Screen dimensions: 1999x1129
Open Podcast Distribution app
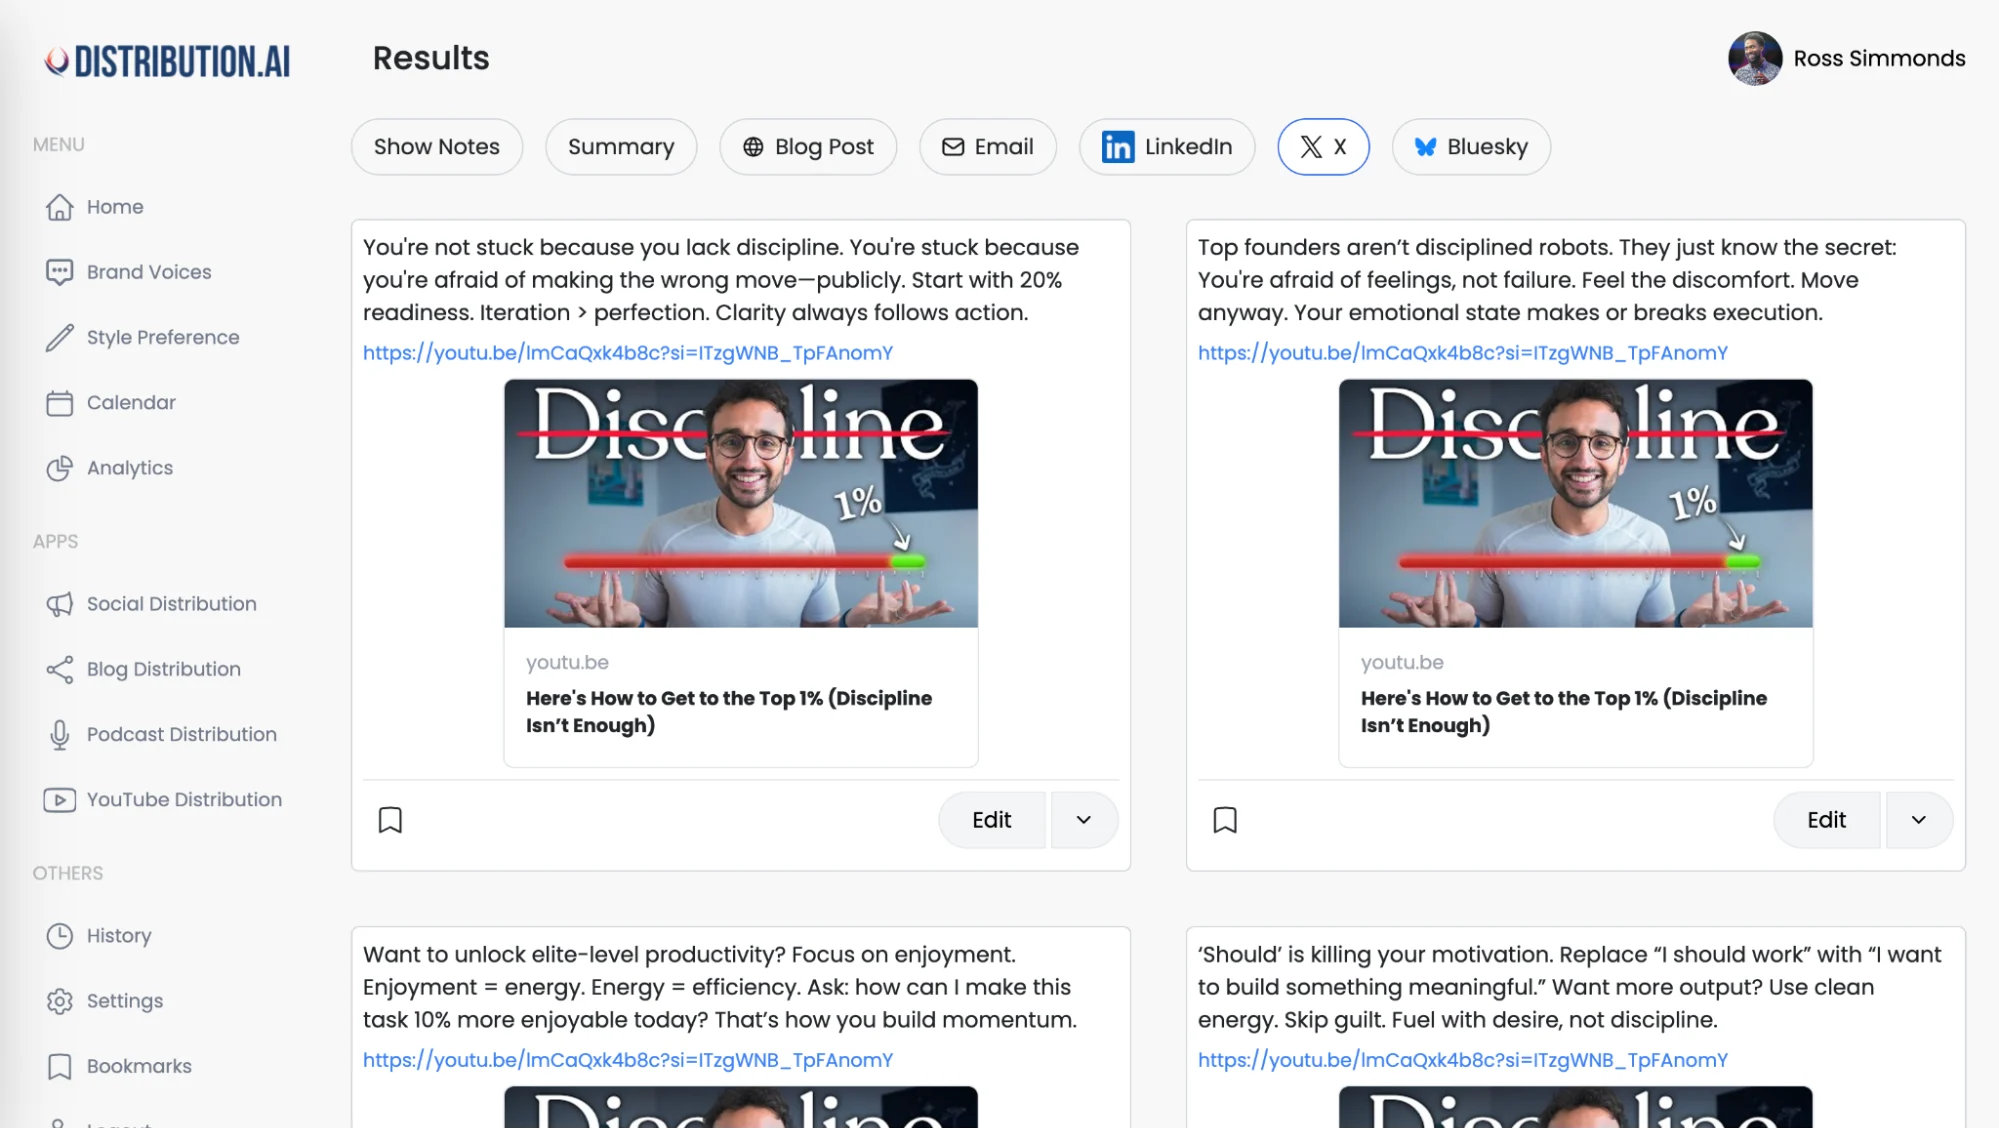[182, 735]
